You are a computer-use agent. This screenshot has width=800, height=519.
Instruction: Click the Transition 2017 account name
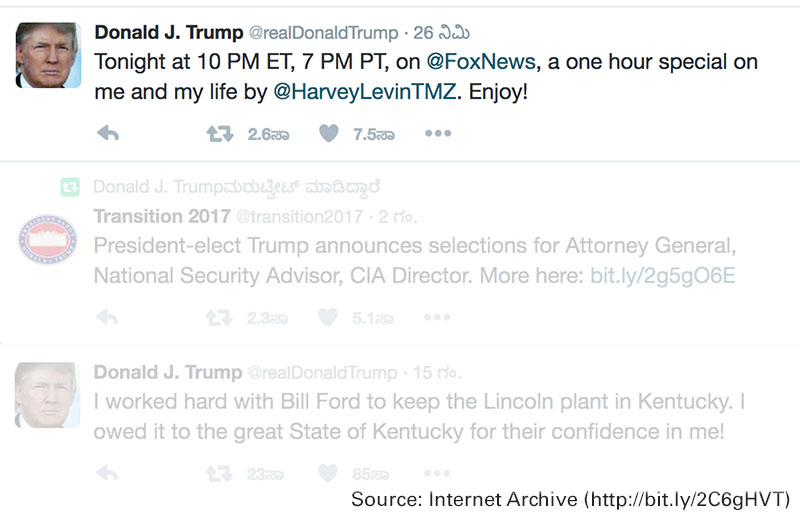pyautogui.click(x=160, y=217)
